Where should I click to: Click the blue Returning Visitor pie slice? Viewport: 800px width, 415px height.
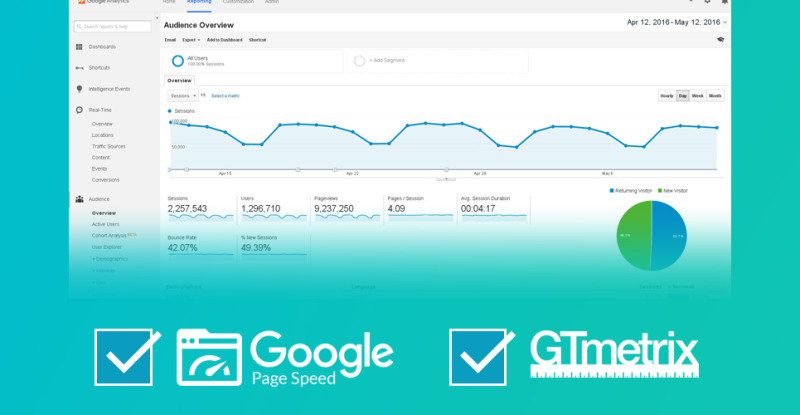671,236
